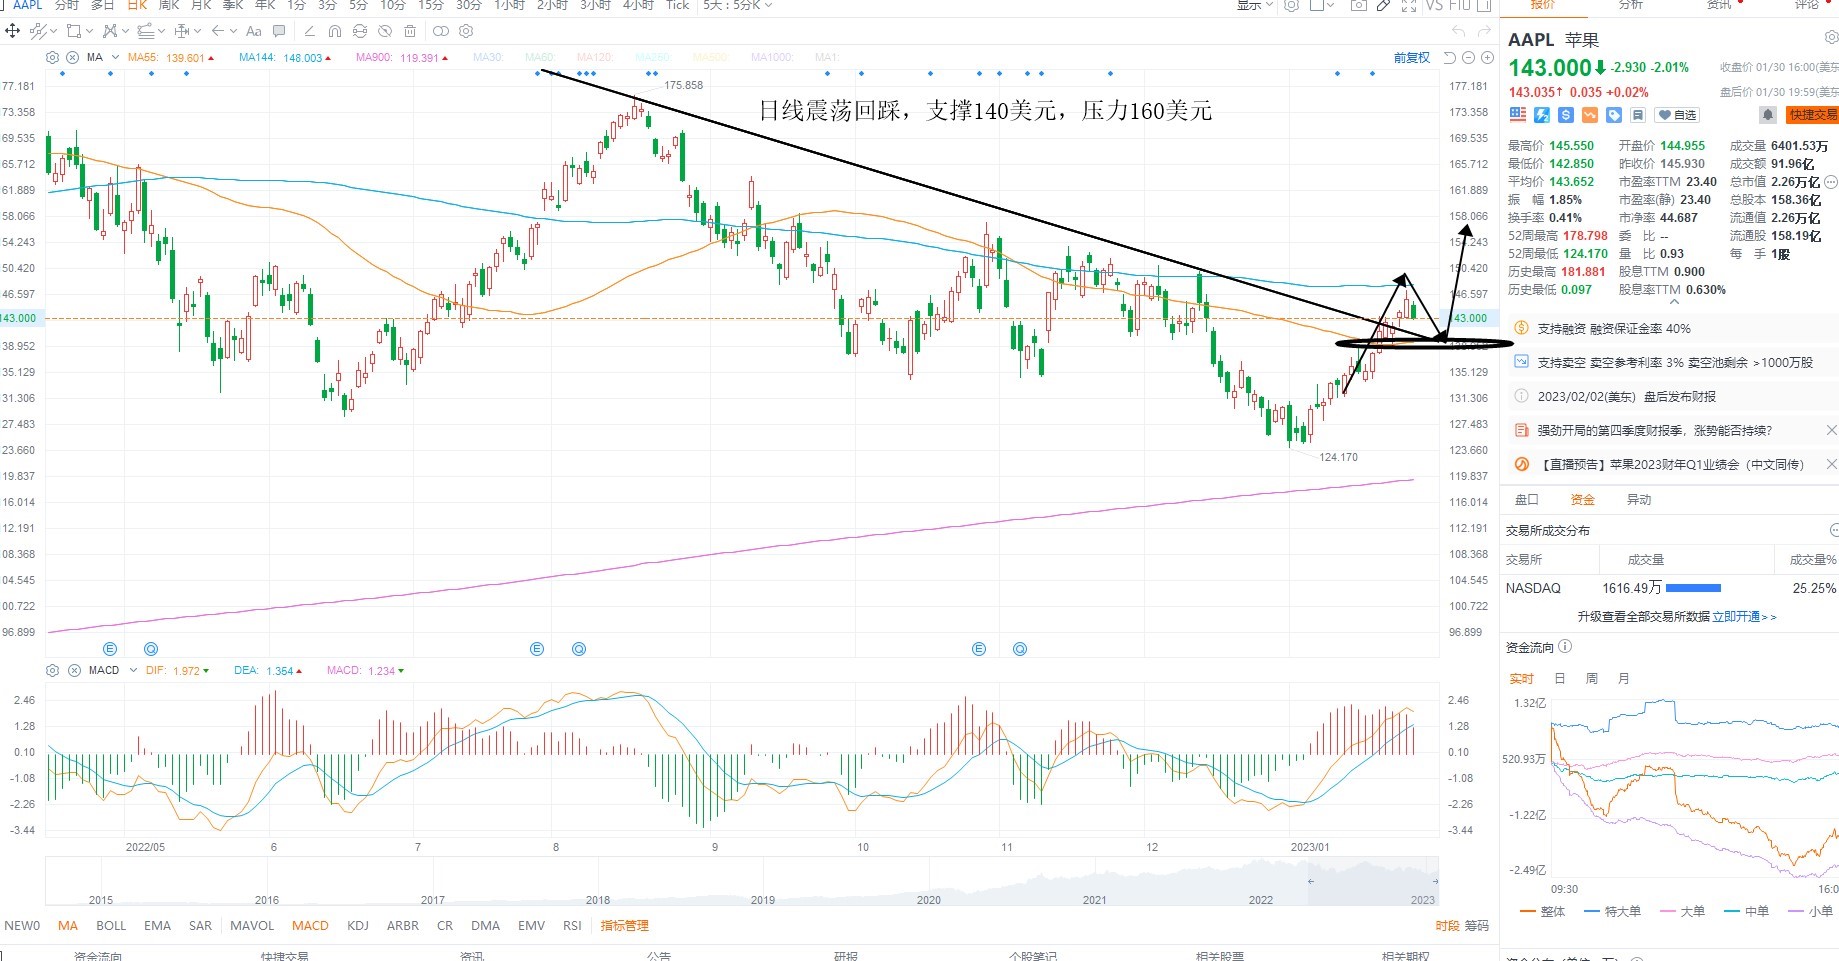Open the 前复权 adjustment selector
The height and width of the screenshot is (961, 1839).
coord(1412,58)
